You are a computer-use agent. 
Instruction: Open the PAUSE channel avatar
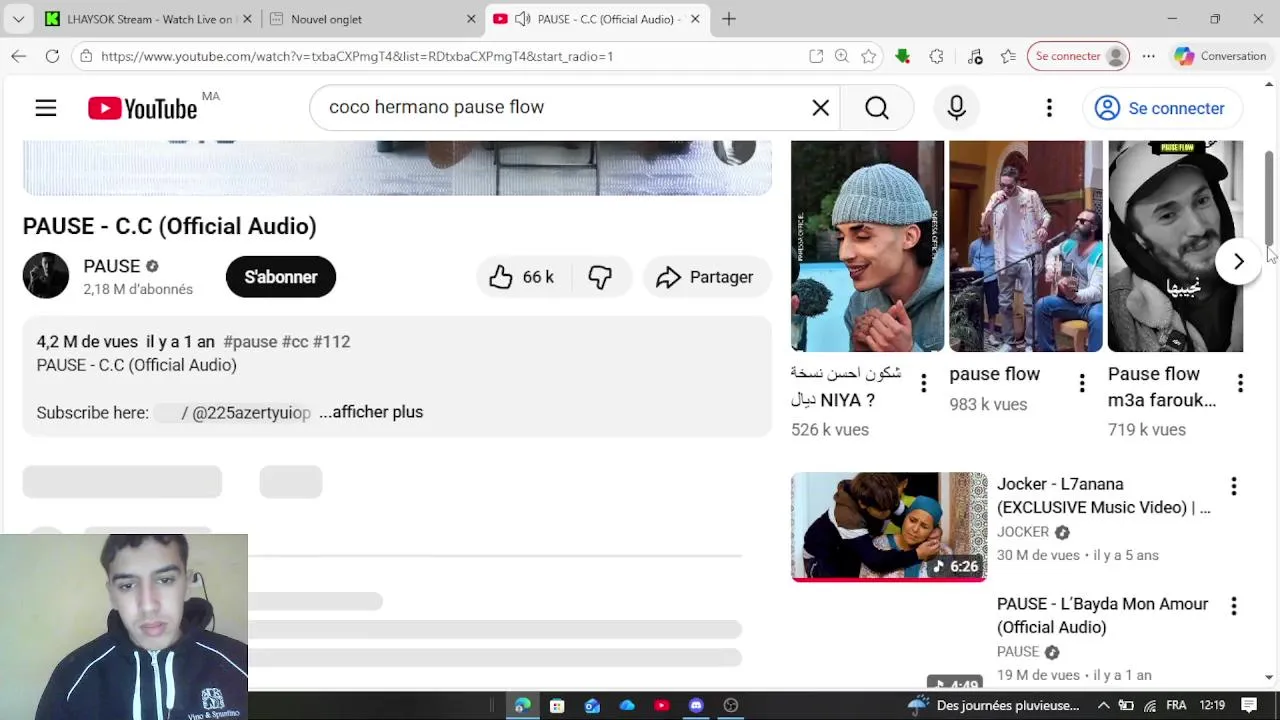(46, 276)
